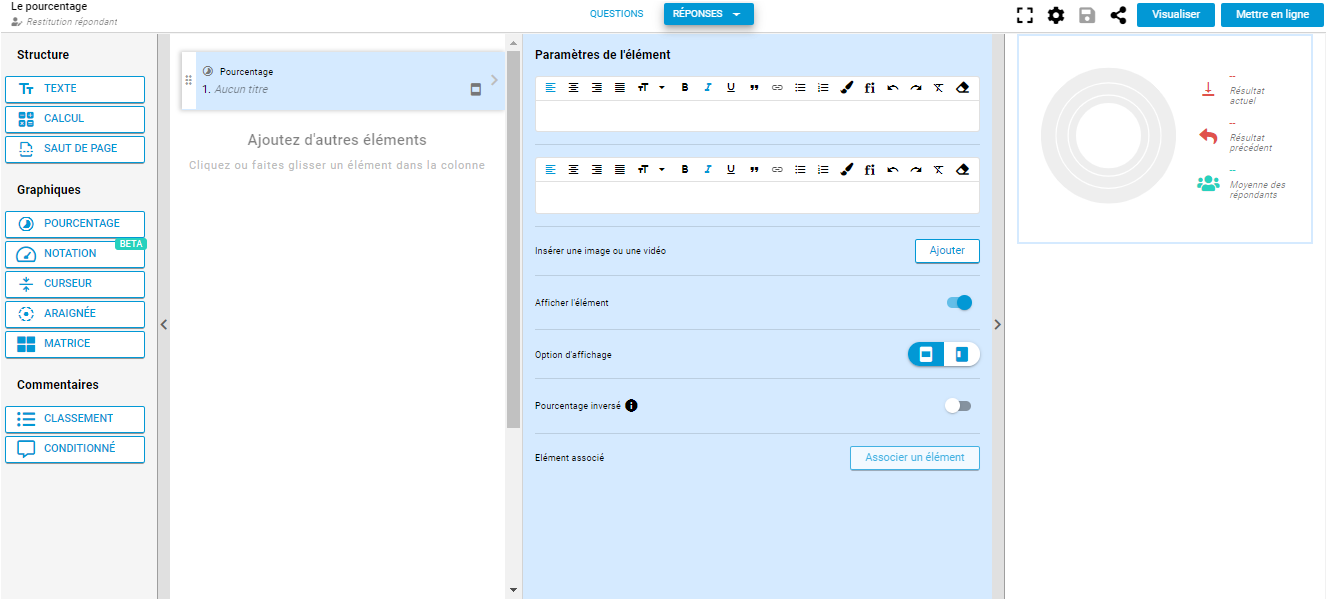Toggle fullscreen mode icon

click(1024, 15)
